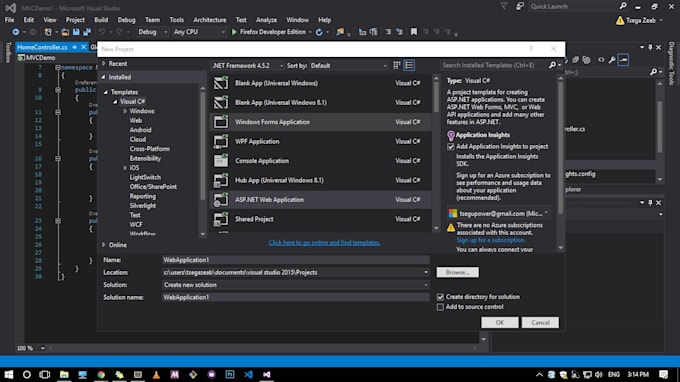The image size is (680, 382).
Task: Open the Windows Start menu
Action: [9, 374]
